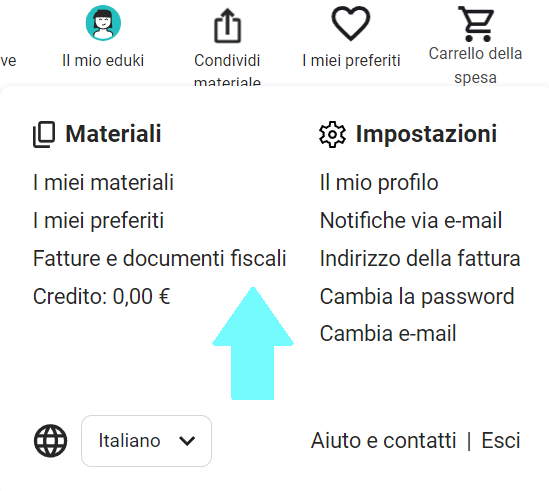Click Cambia e-mail
Viewport: 549px width, 491px height.
388,333
